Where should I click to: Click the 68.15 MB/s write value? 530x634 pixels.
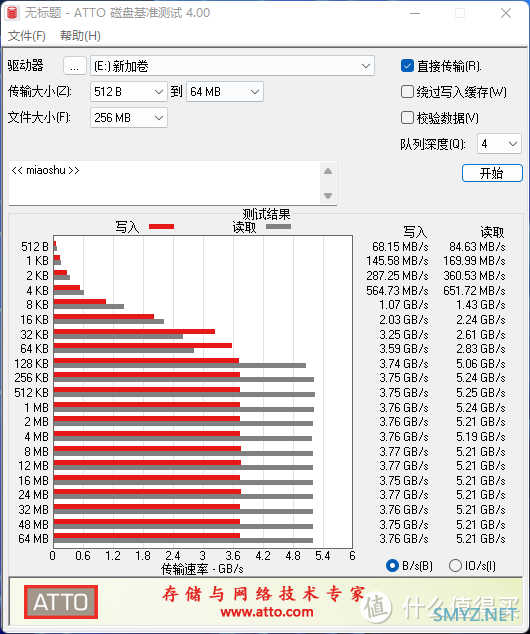point(400,247)
